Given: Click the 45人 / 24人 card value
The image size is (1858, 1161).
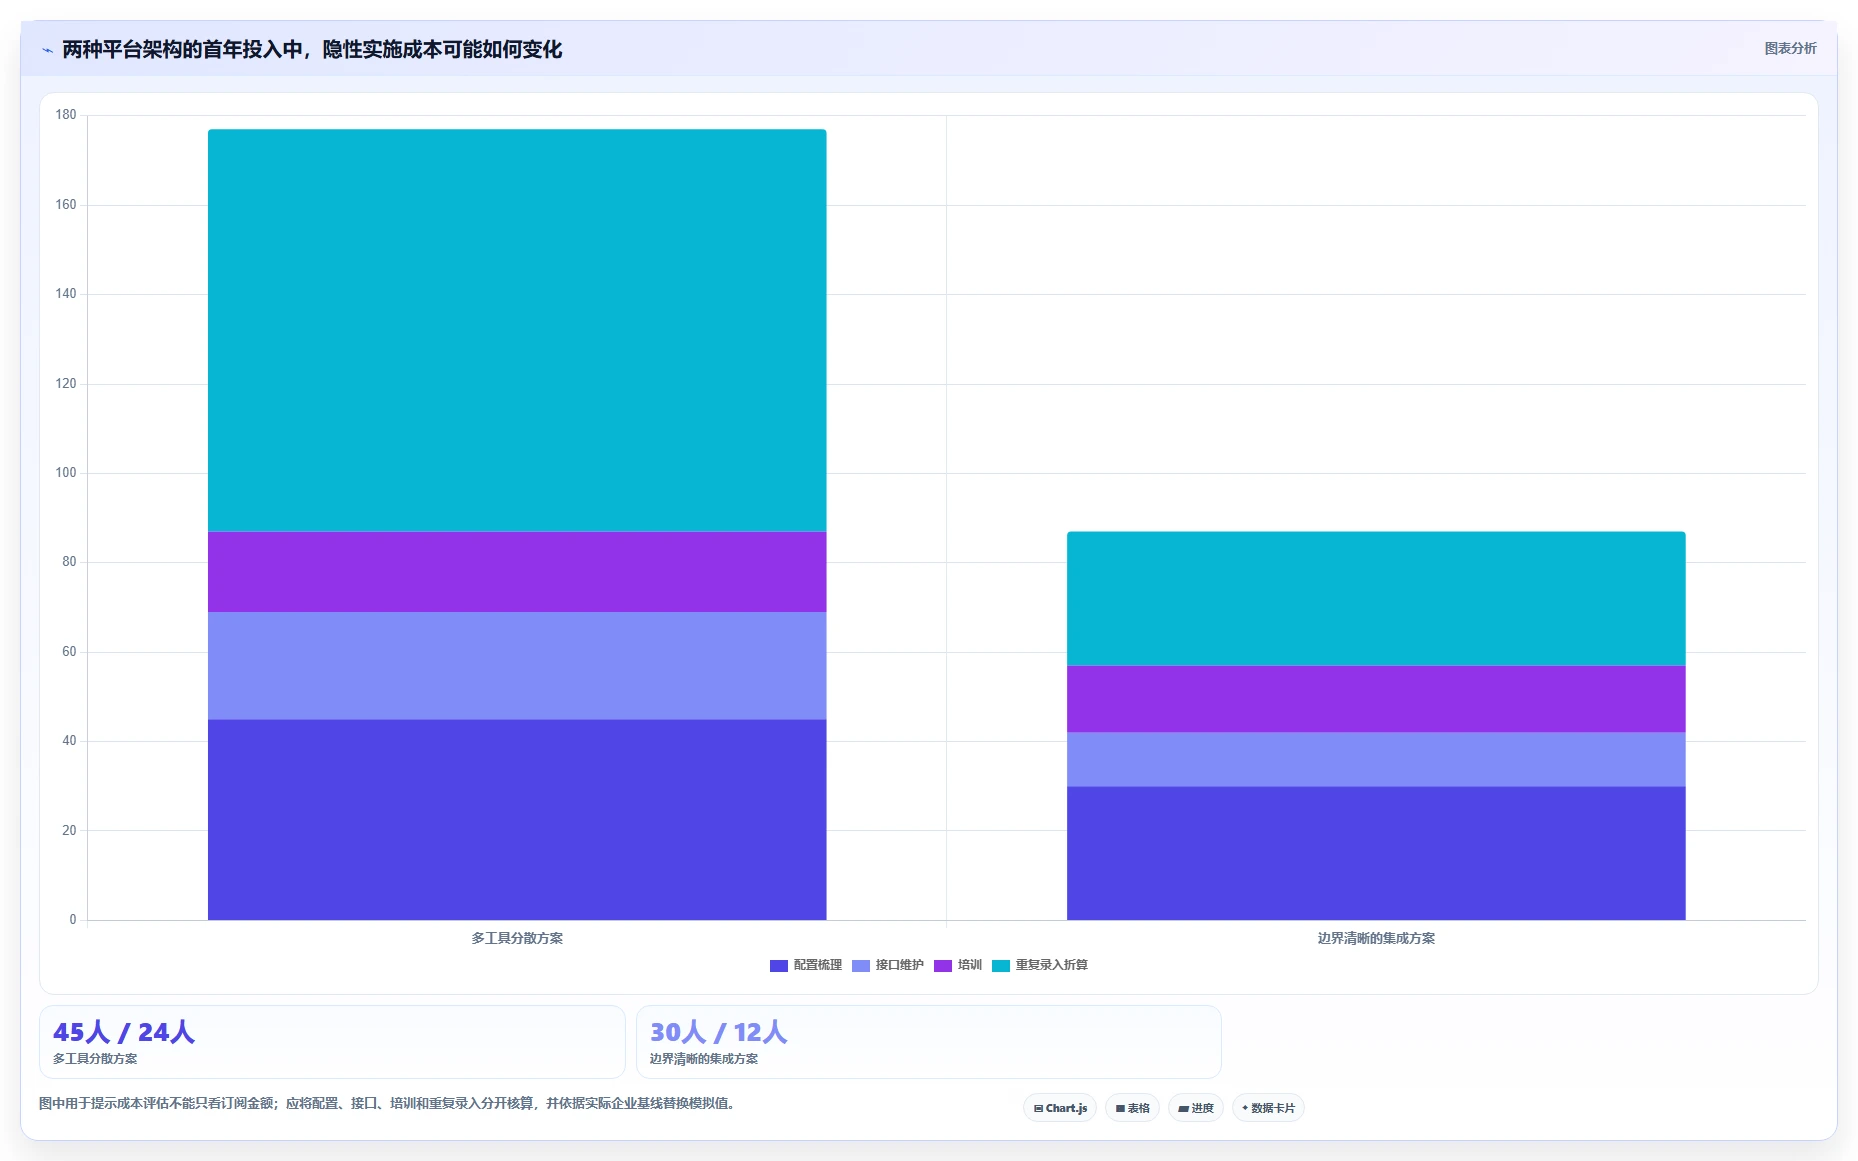Looking at the screenshot, I should tap(124, 1032).
